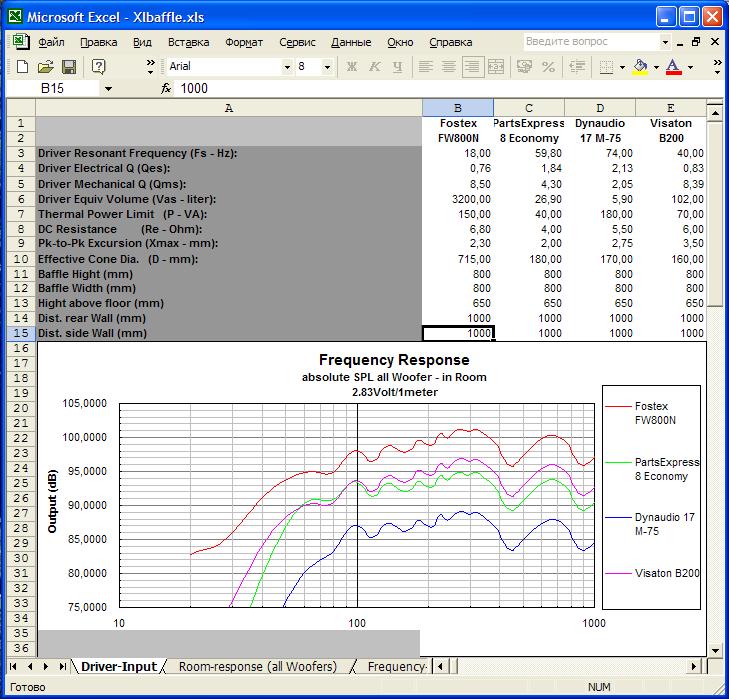This screenshot has height=699, width=729.
Task: Click the New workbook icon
Action: coord(22,67)
